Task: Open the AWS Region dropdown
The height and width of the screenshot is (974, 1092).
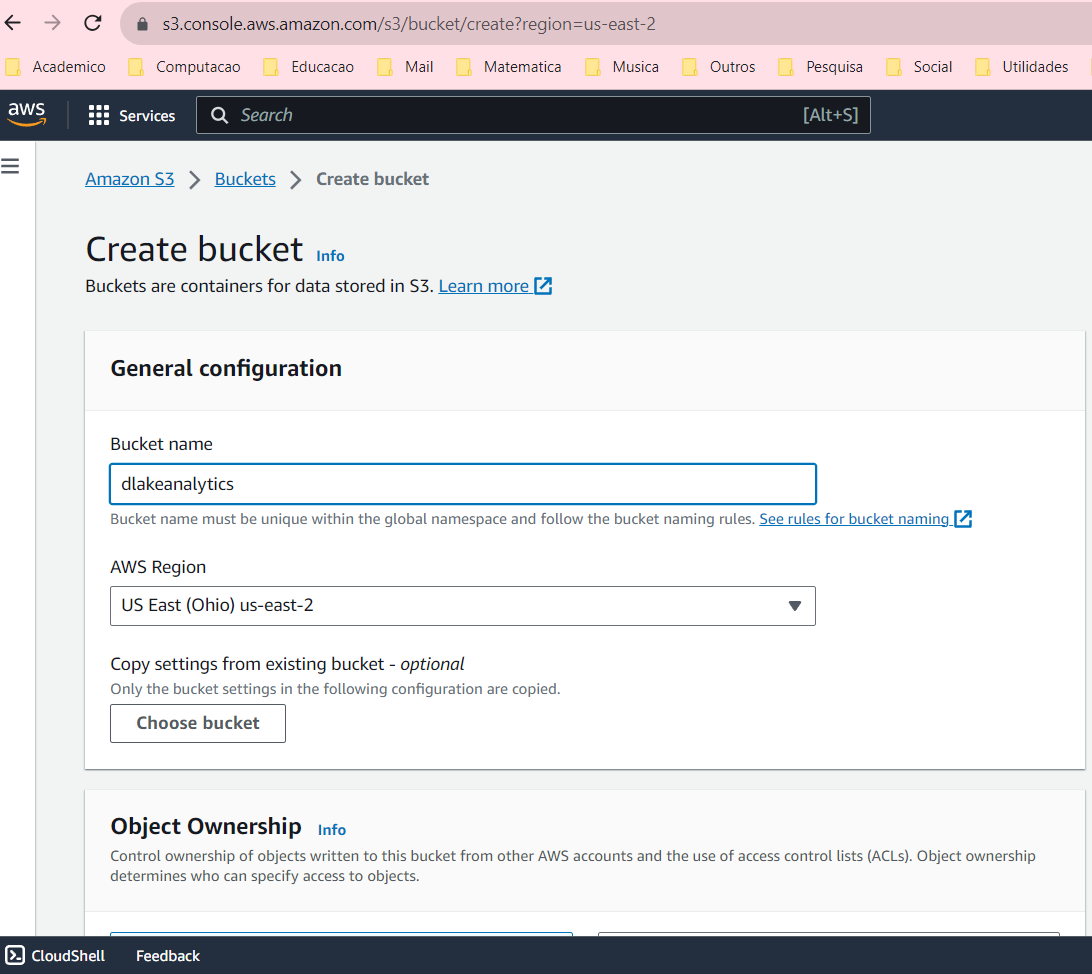Action: (x=462, y=605)
